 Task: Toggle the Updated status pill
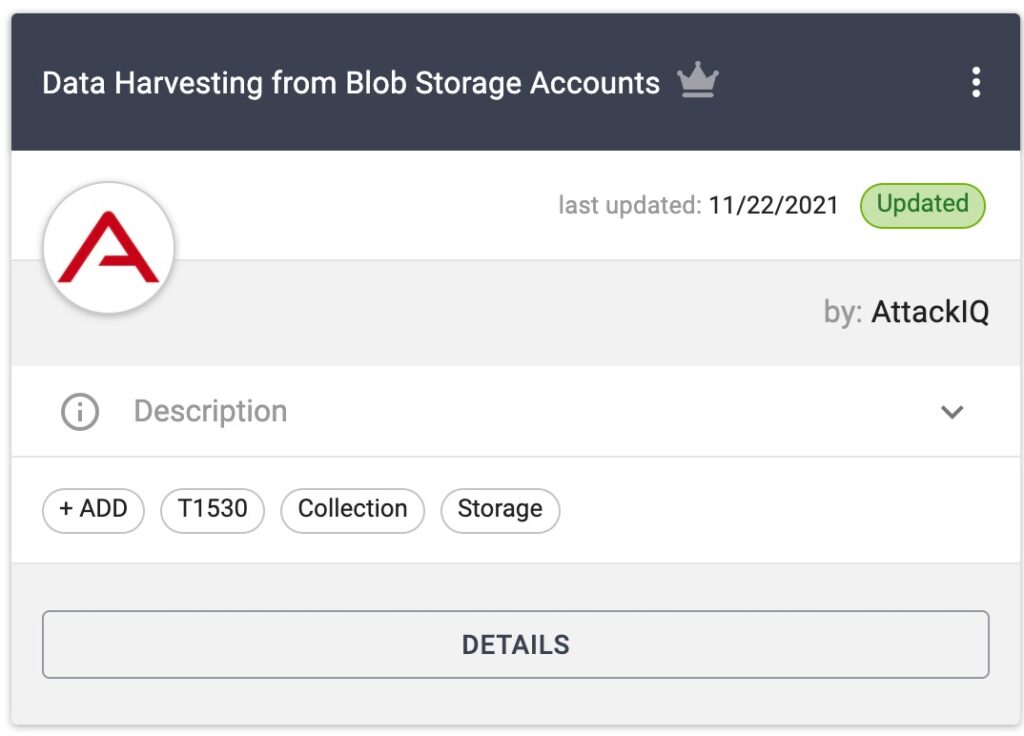point(922,205)
